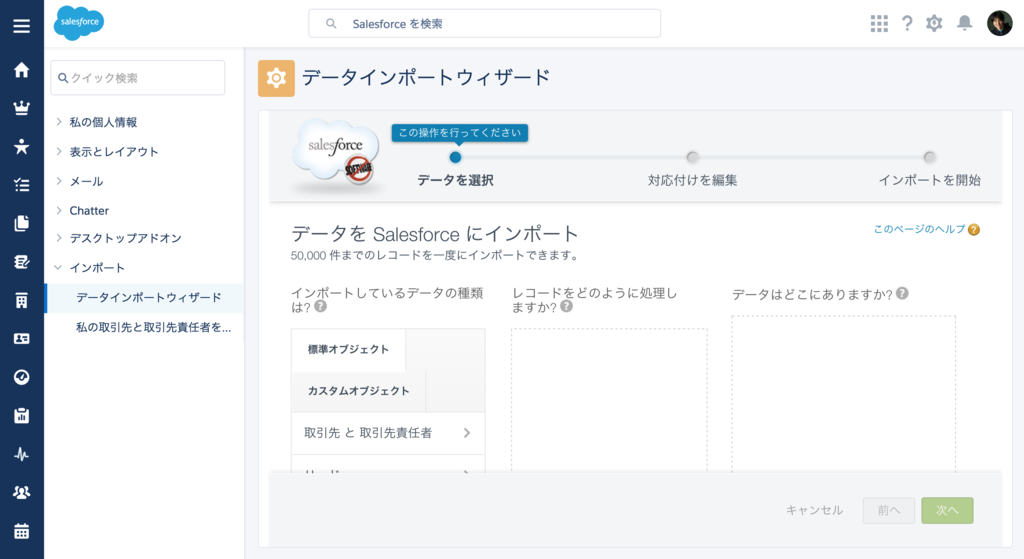Click the orange gear wizard header icon
1024x559 pixels.
point(276,78)
